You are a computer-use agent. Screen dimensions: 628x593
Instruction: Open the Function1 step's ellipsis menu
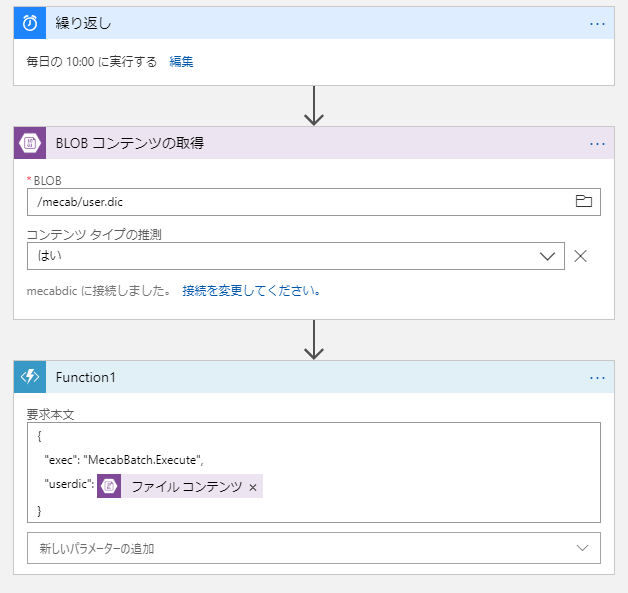tap(598, 377)
